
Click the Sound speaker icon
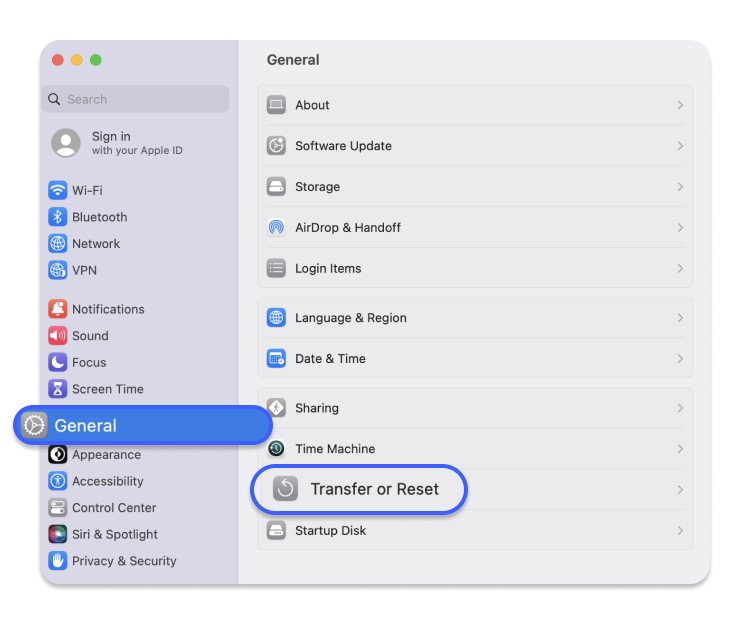[x=57, y=336]
